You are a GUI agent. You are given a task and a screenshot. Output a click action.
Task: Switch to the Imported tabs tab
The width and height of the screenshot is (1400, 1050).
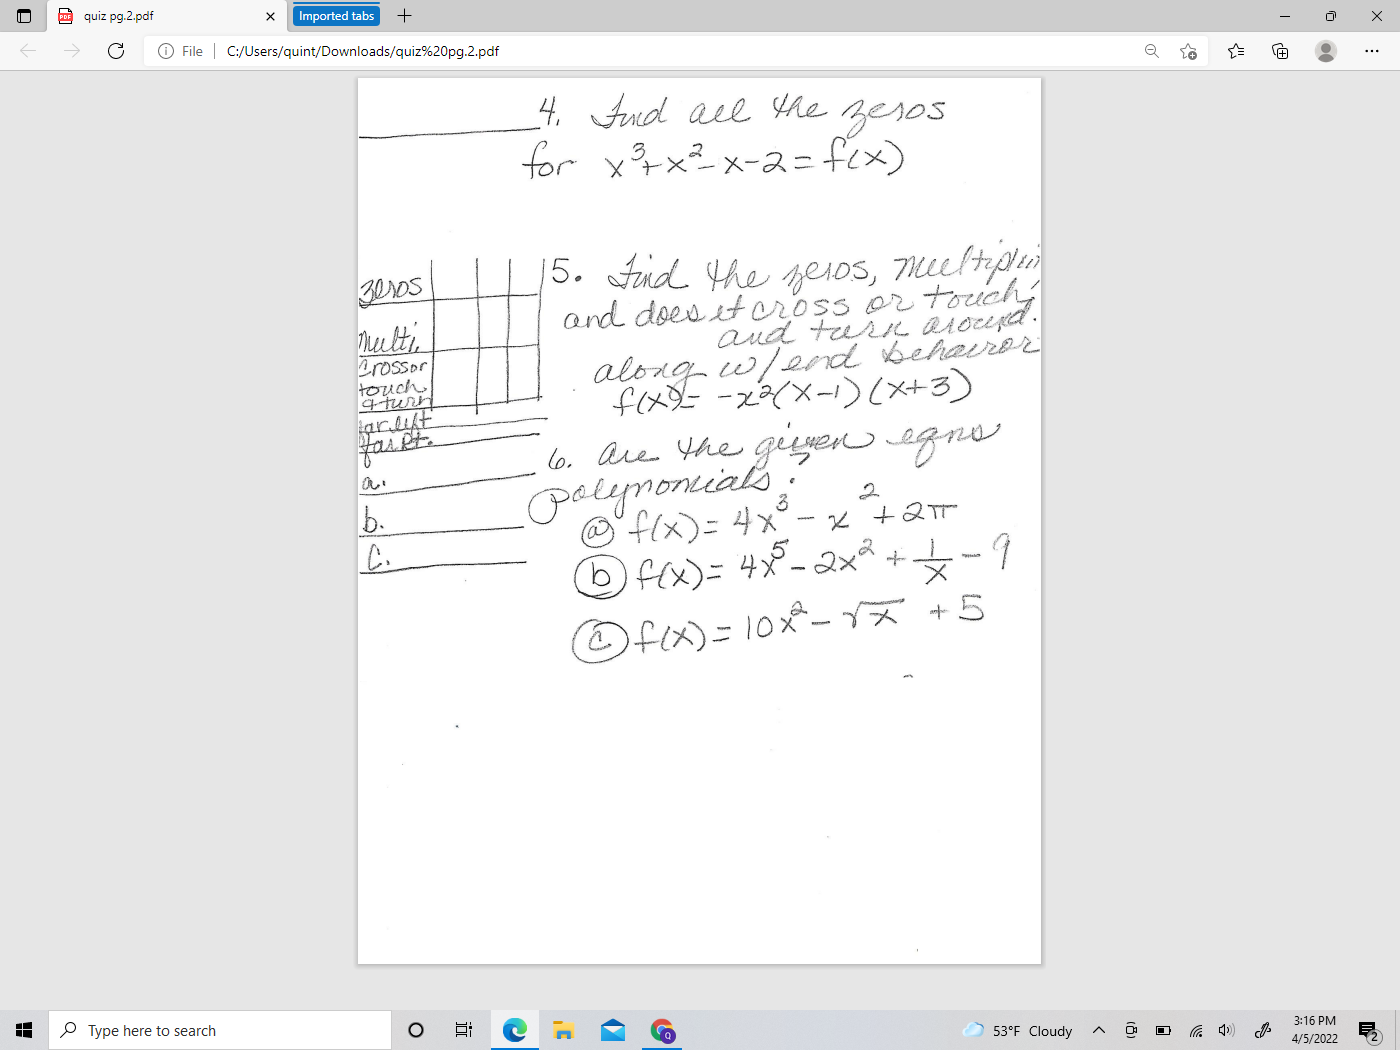335,15
